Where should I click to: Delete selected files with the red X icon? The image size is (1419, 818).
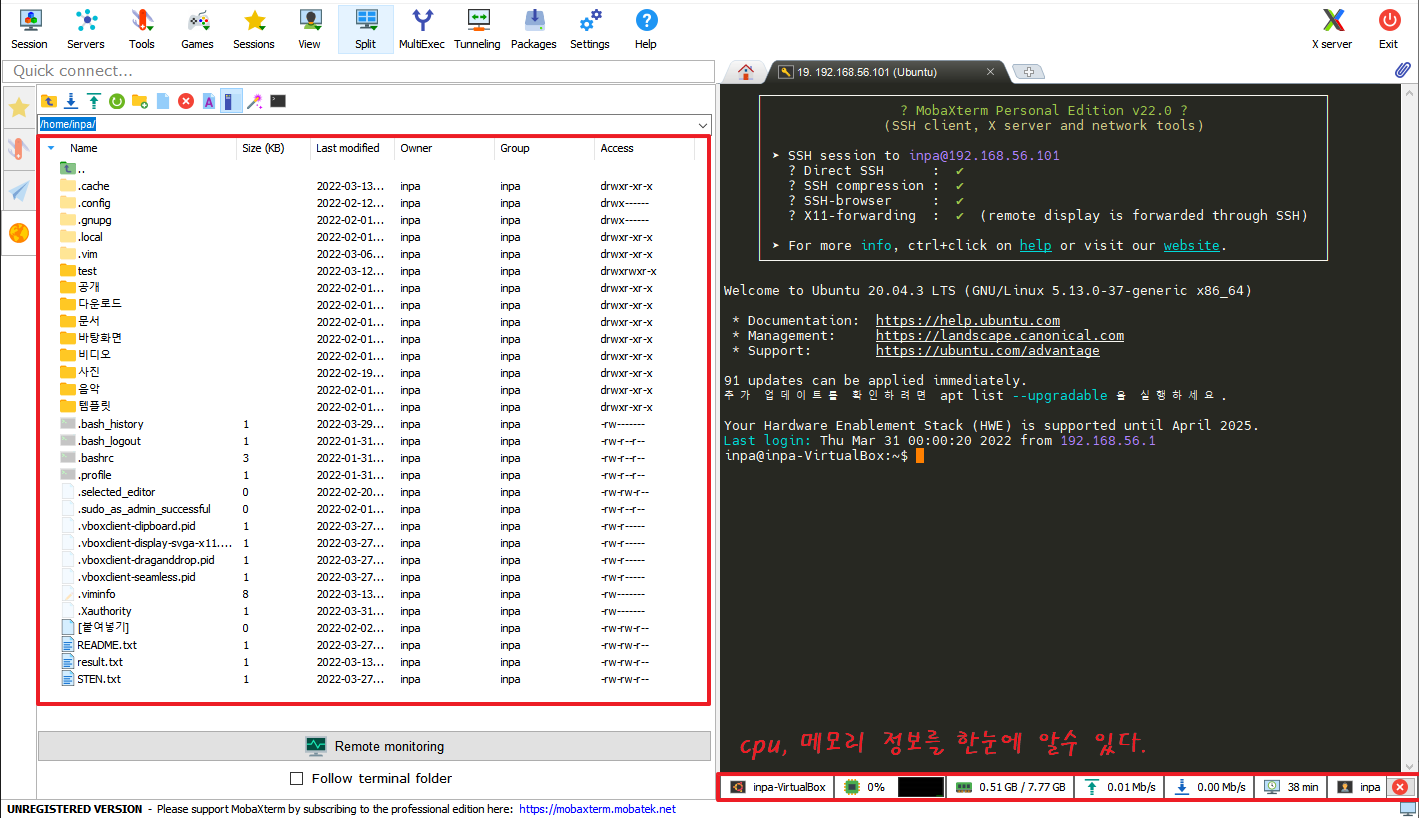[x=186, y=101]
